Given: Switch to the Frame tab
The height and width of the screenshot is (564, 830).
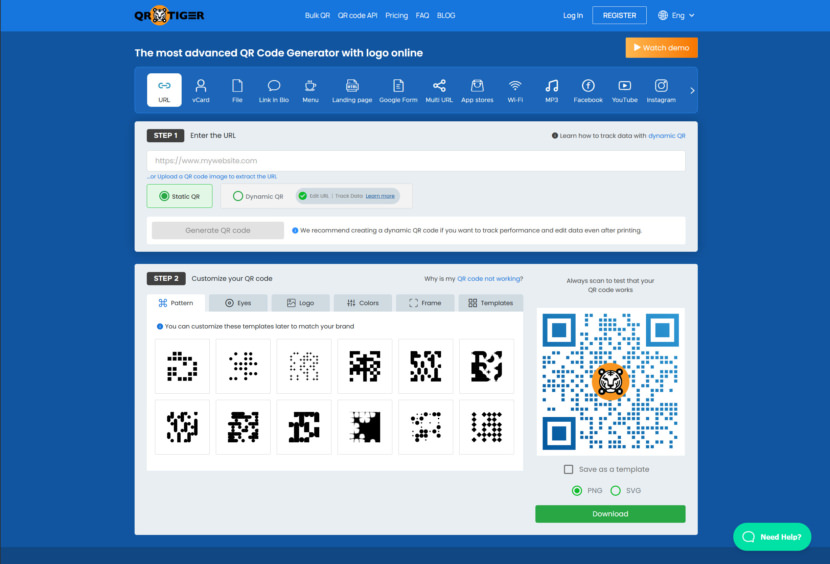Looking at the screenshot, I should [x=425, y=303].
